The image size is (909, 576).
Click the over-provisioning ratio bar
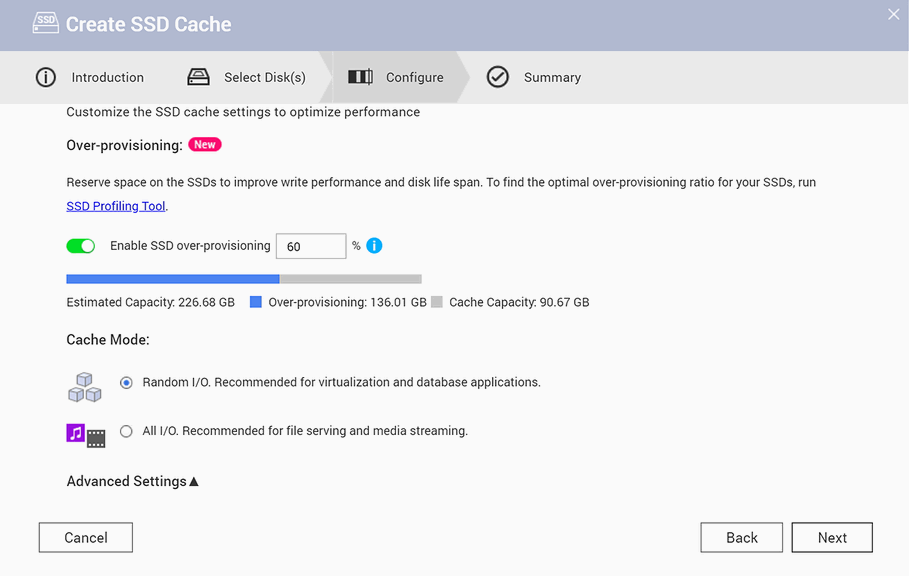point(244,279)
